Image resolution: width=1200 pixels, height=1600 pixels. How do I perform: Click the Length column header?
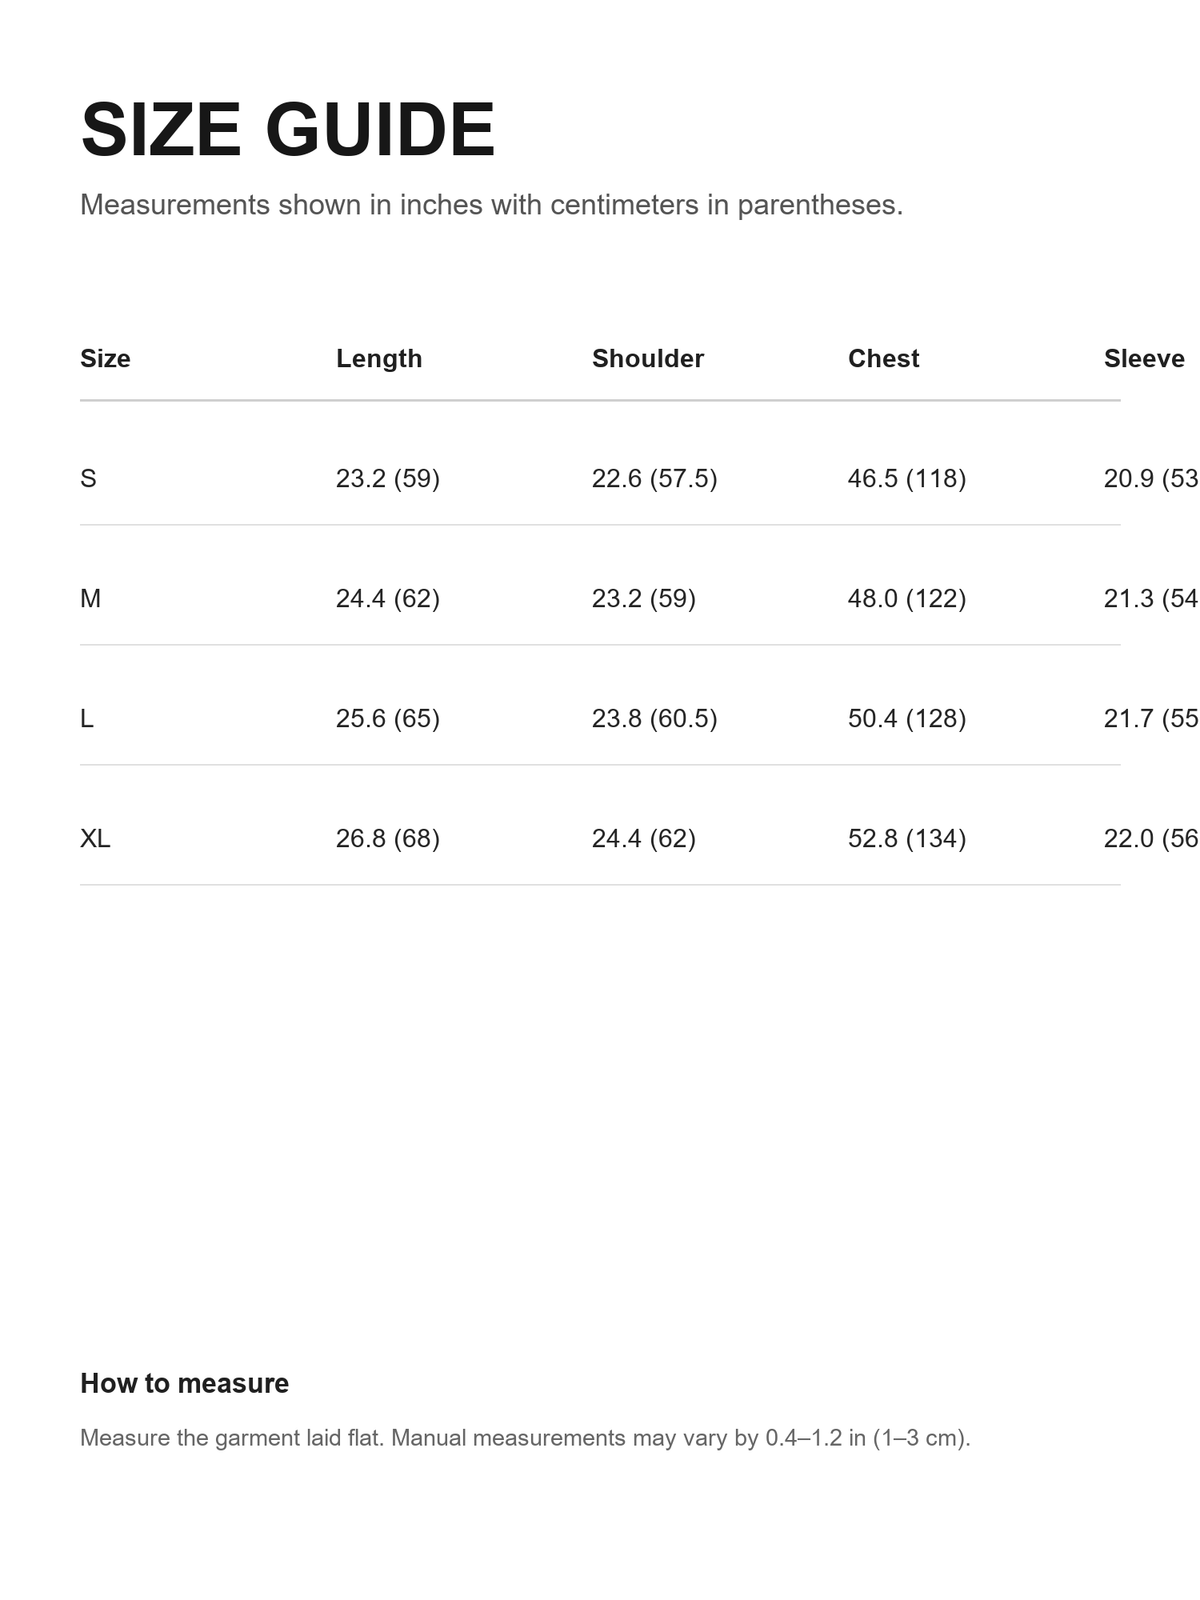tap(379, 358)
